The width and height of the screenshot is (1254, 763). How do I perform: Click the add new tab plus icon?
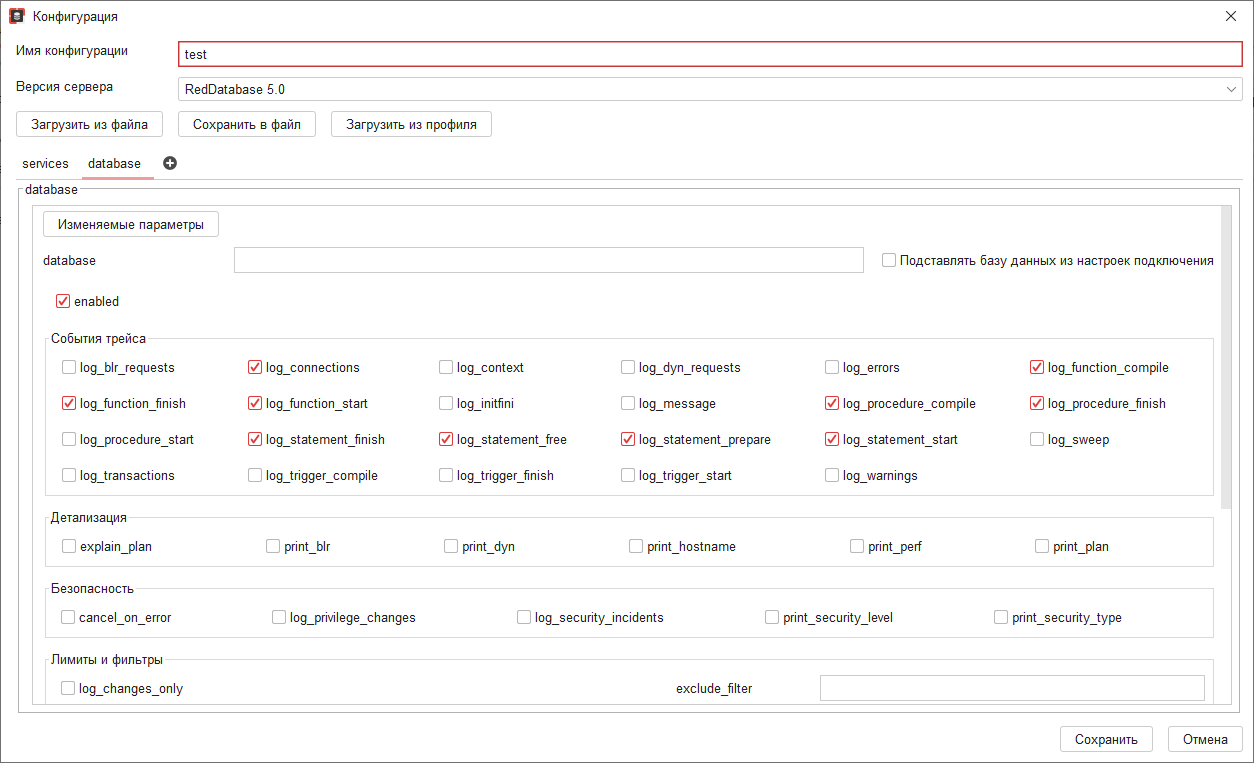click(169, 162)
